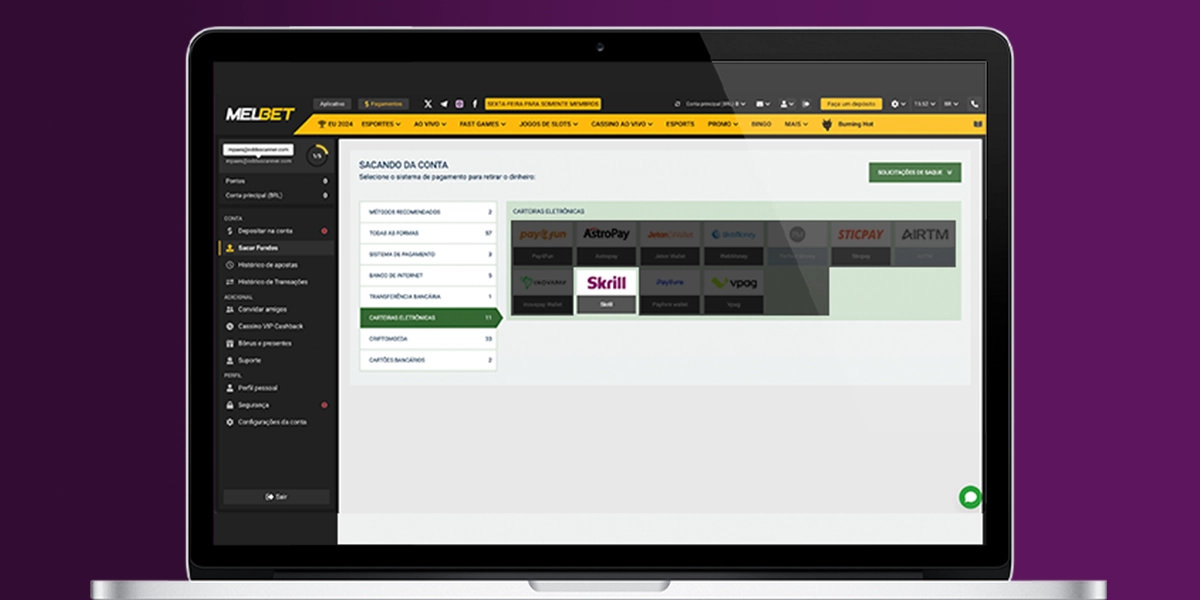This screenshot has height=600, width=1200.
Task: Open the settings gear dropdown
Action: click(x=897, y=104)
